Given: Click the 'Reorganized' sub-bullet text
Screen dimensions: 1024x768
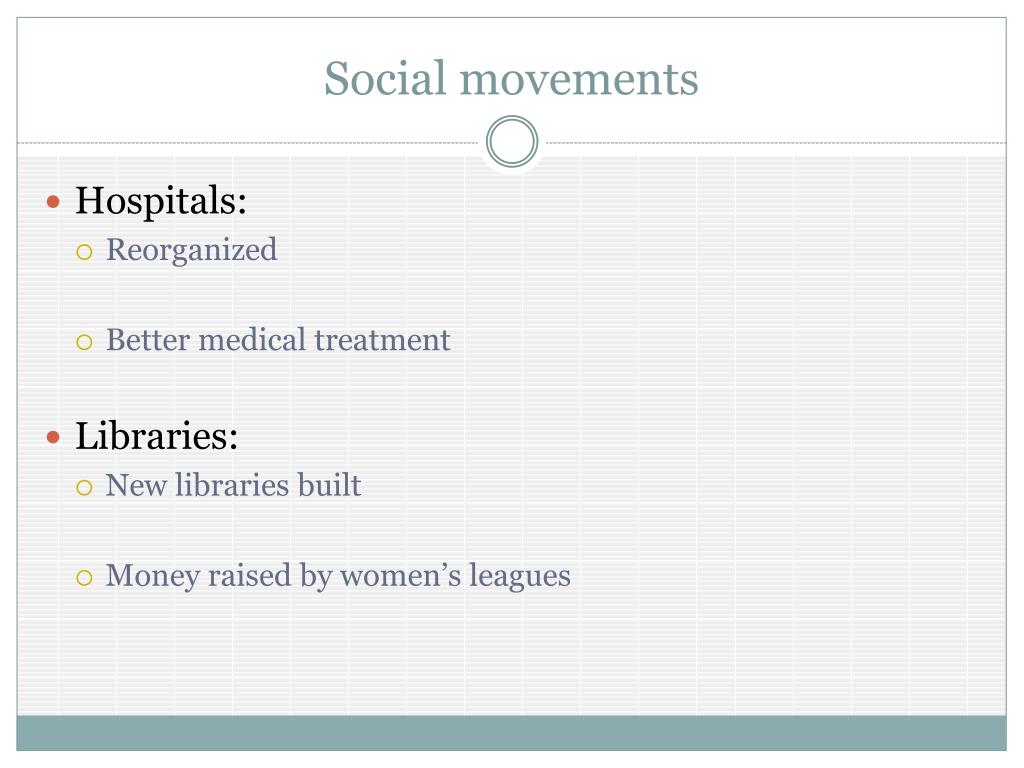Looking at the screenshot, I should pos(191,250).
